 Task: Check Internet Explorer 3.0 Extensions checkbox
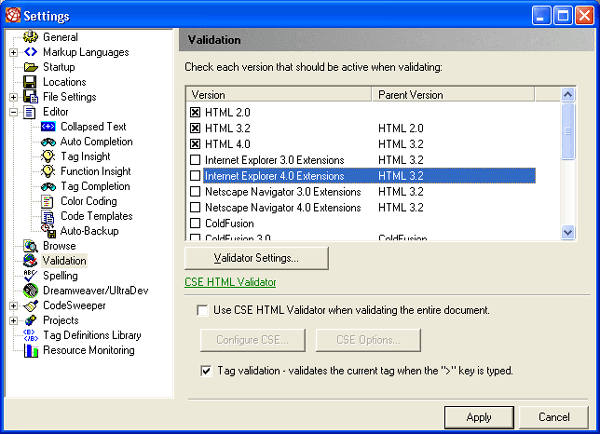tap(195, 160)
